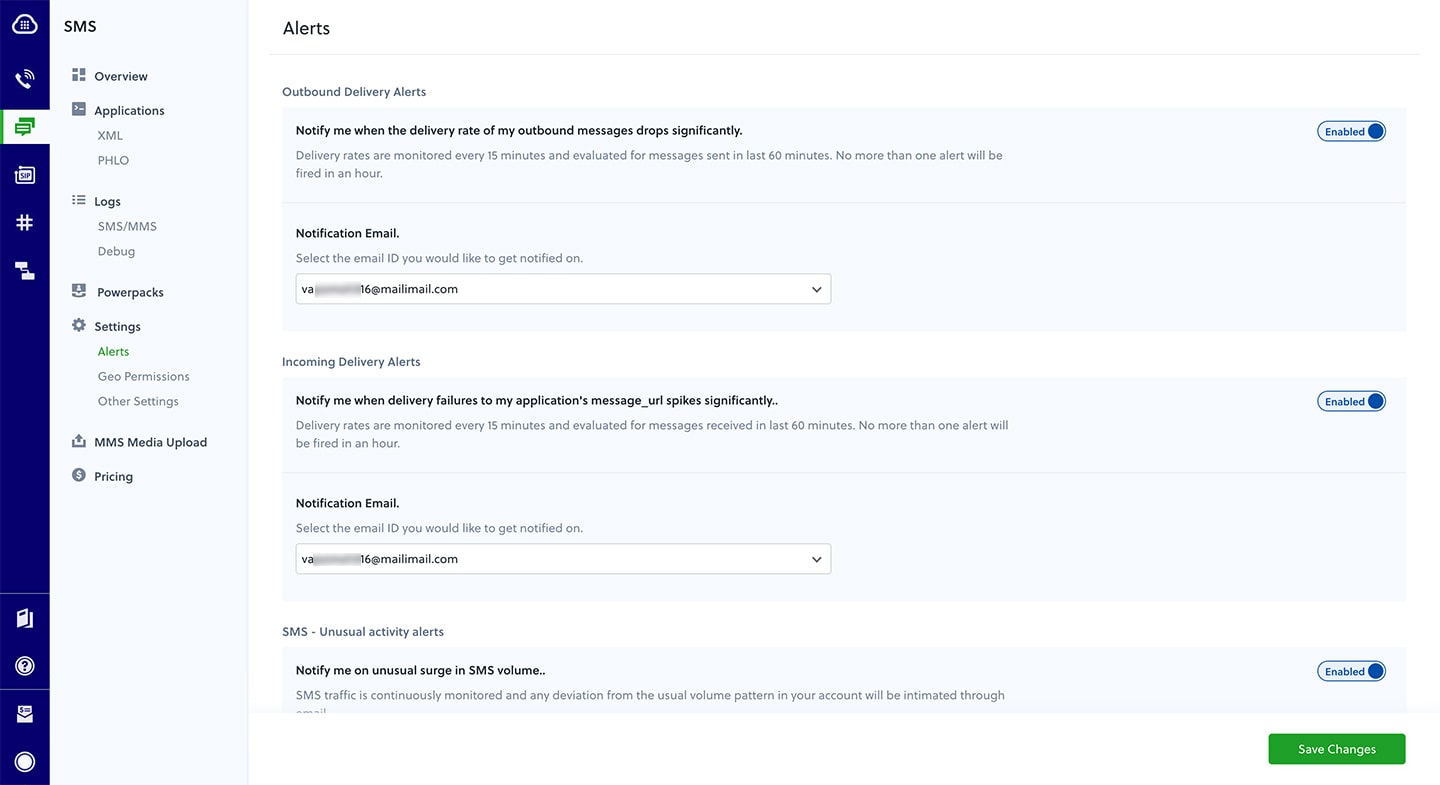Click the Plivo cloud logo icon
Image resolution: width=1440 pixels, height=785 pixels.
pyautogui.click(x=24, y=24)
